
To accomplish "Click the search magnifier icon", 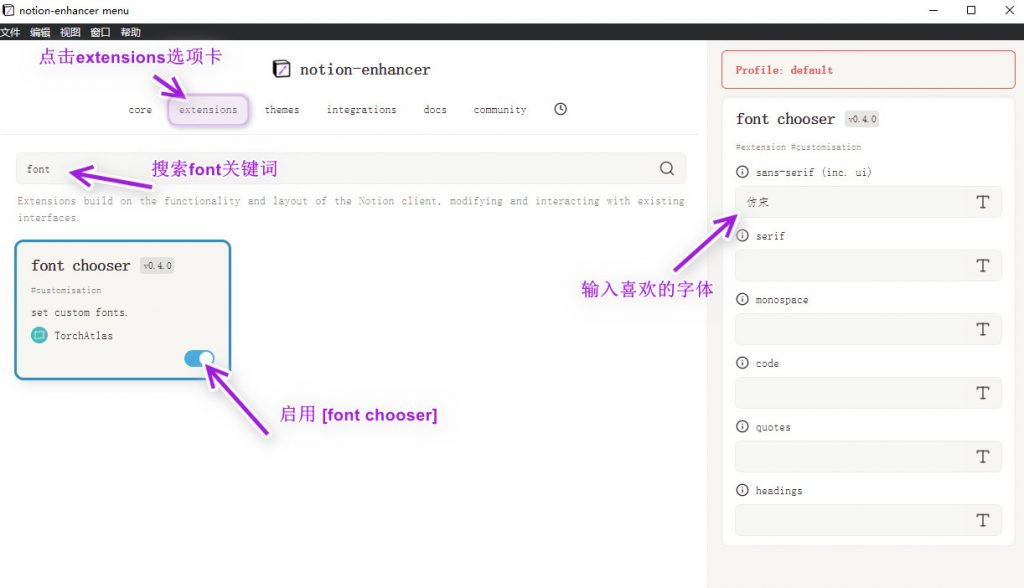I will (667, 168).
